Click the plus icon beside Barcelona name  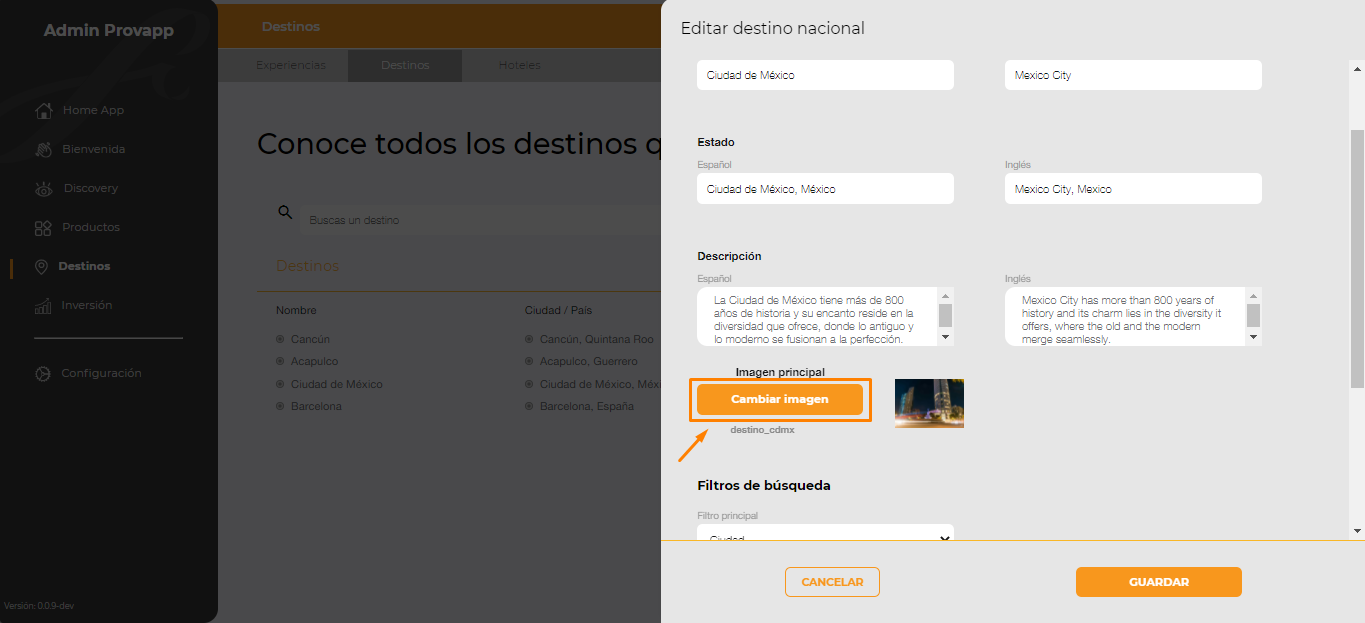280,406
